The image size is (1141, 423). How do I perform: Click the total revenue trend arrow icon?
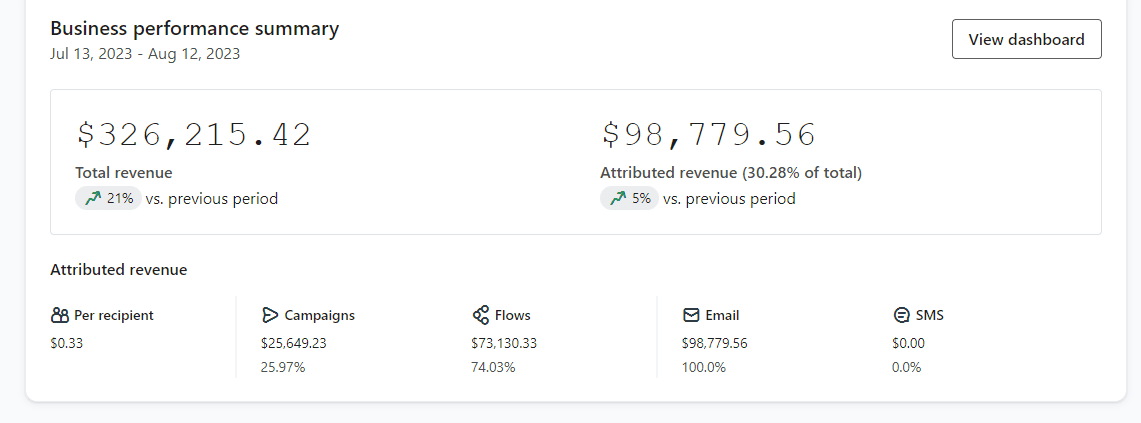(93, 198)
